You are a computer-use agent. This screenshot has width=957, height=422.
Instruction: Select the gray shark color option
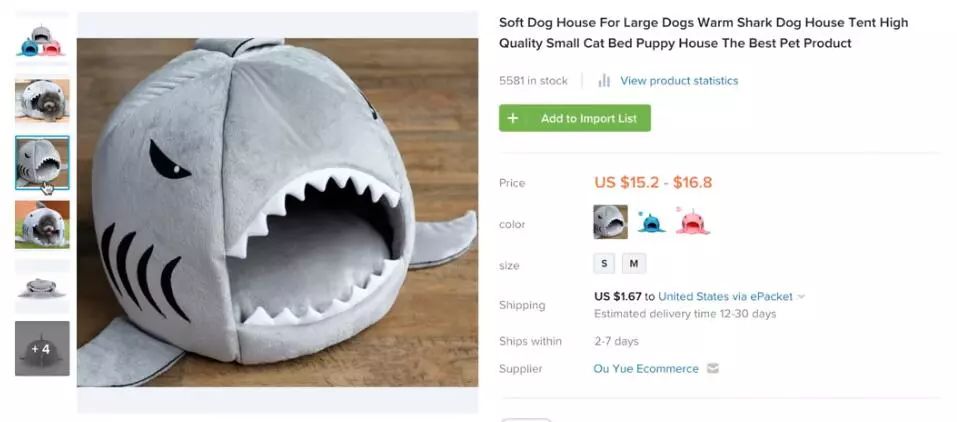pos(610,222)
